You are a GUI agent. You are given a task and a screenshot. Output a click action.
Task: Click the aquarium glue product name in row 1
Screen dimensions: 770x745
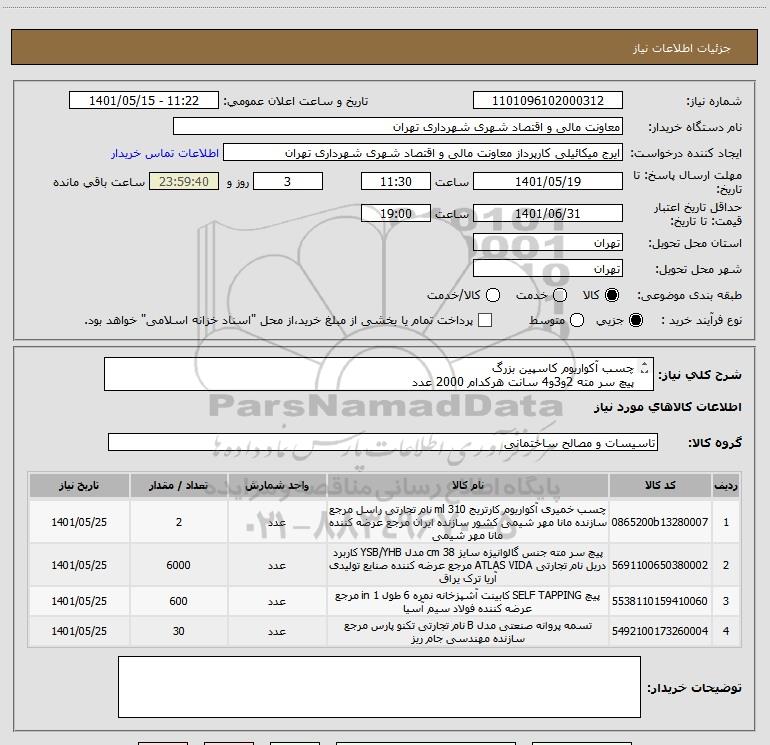[468, 522]
